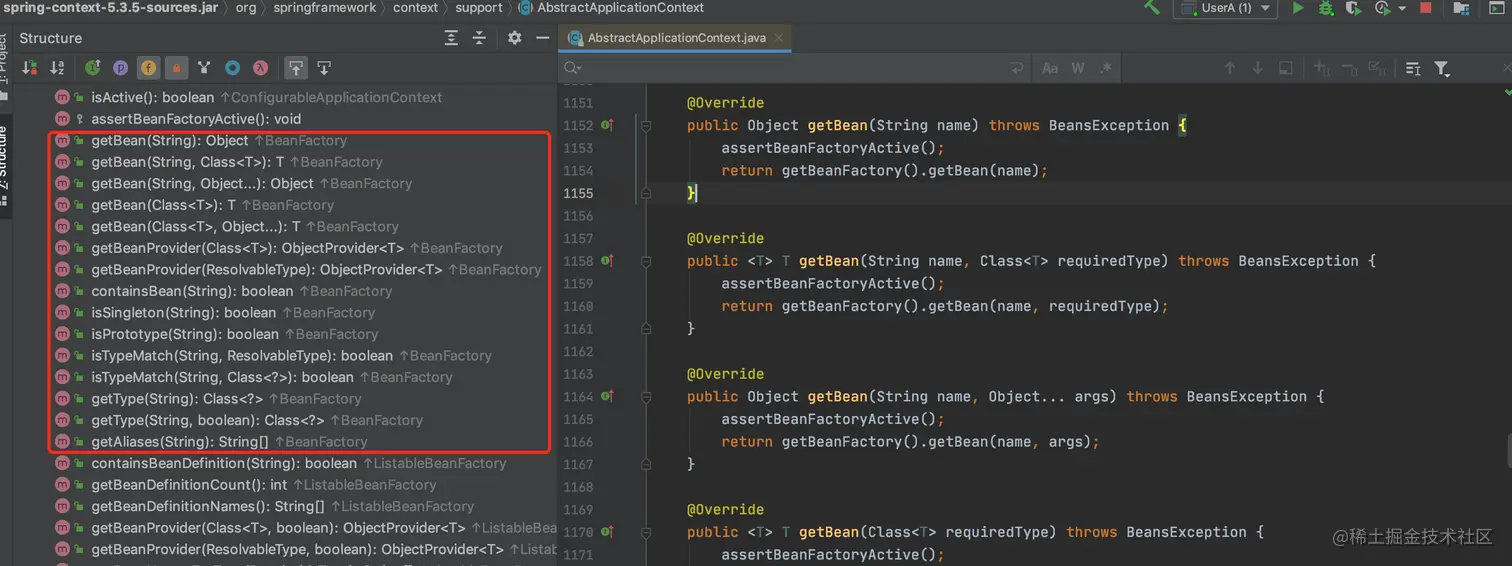The image size is (1512, 566).
Task: Open the UserA (1) run configuration dropdown
Action: [1225, 7]
